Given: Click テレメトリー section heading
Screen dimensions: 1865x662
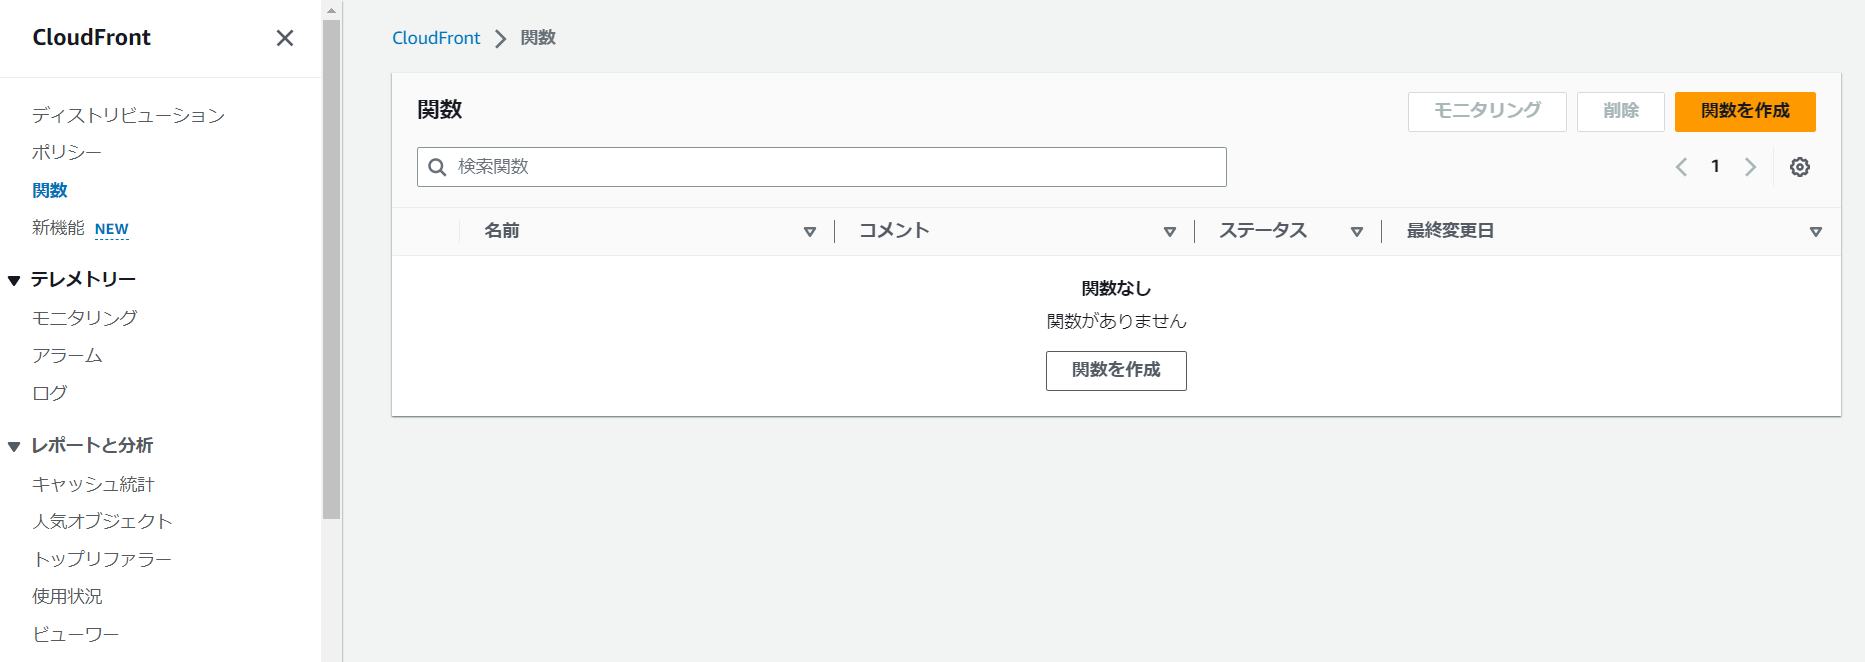Looking at the screenshot, I should [x=83, y=279].
